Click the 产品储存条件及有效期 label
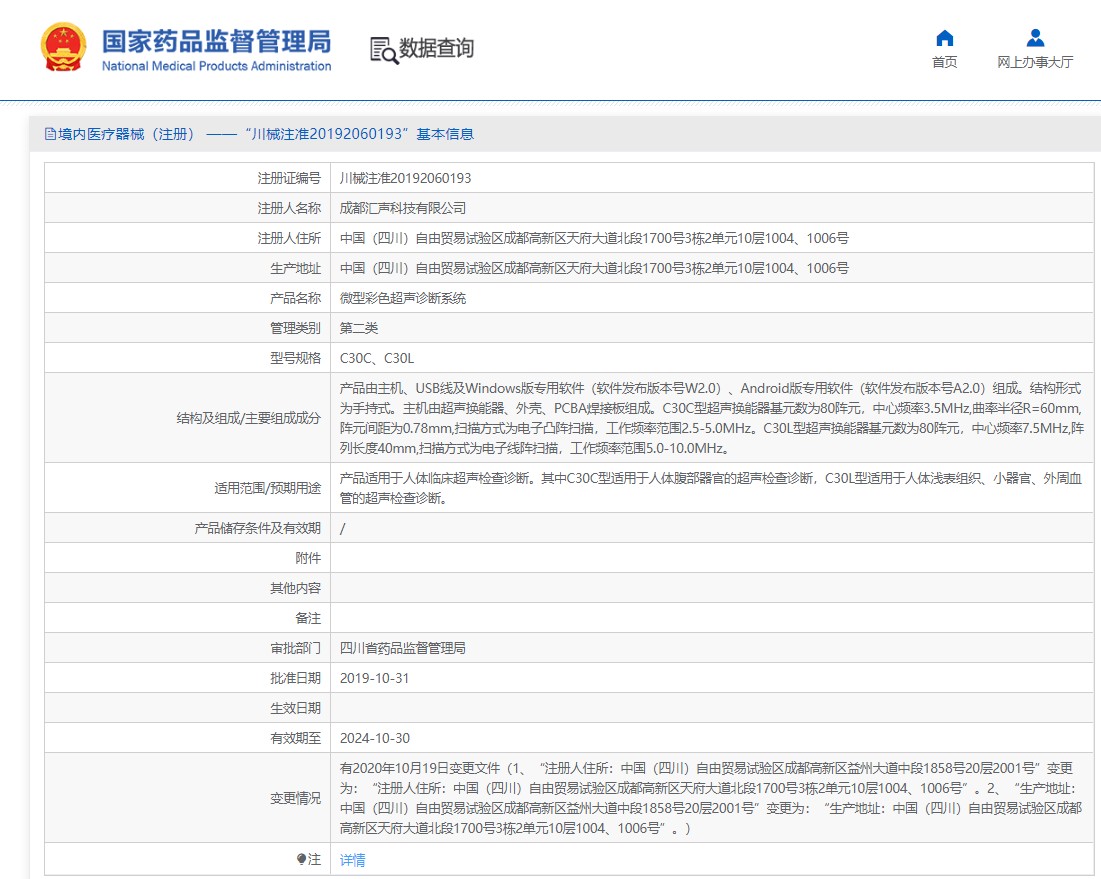 [258, 528]
